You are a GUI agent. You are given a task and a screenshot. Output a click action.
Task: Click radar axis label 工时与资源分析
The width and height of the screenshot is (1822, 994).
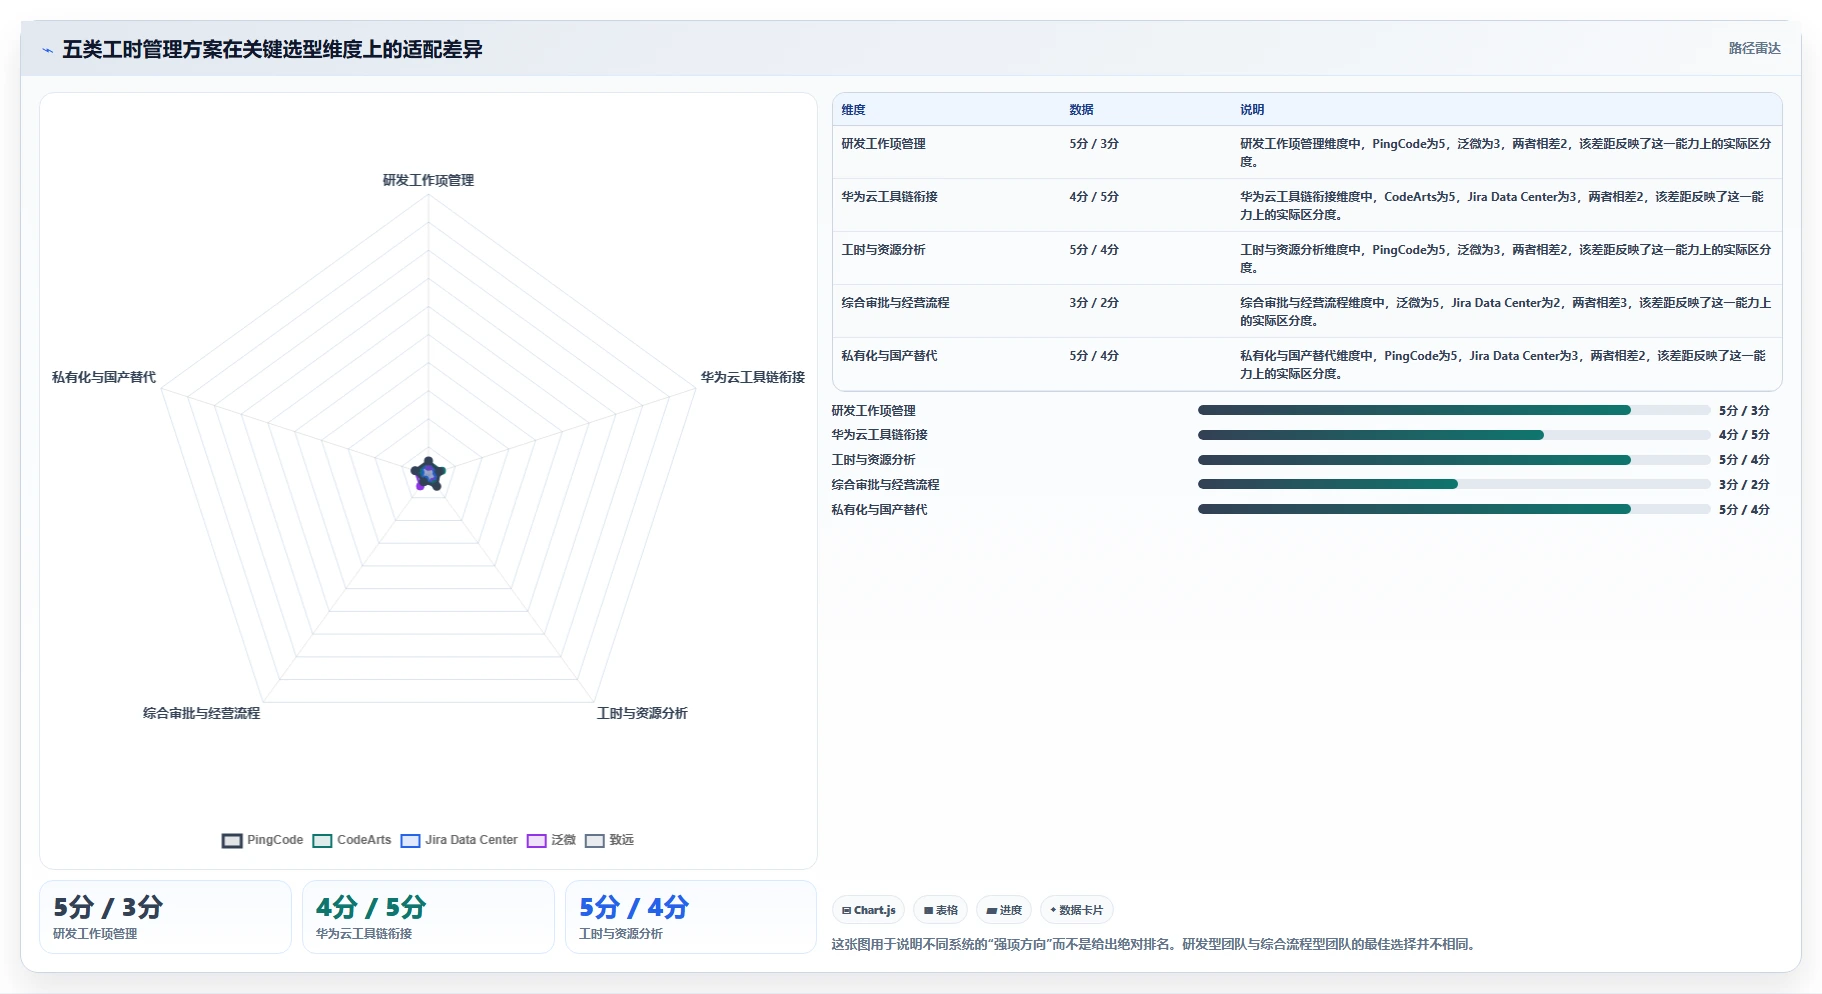tap(642, 713)
